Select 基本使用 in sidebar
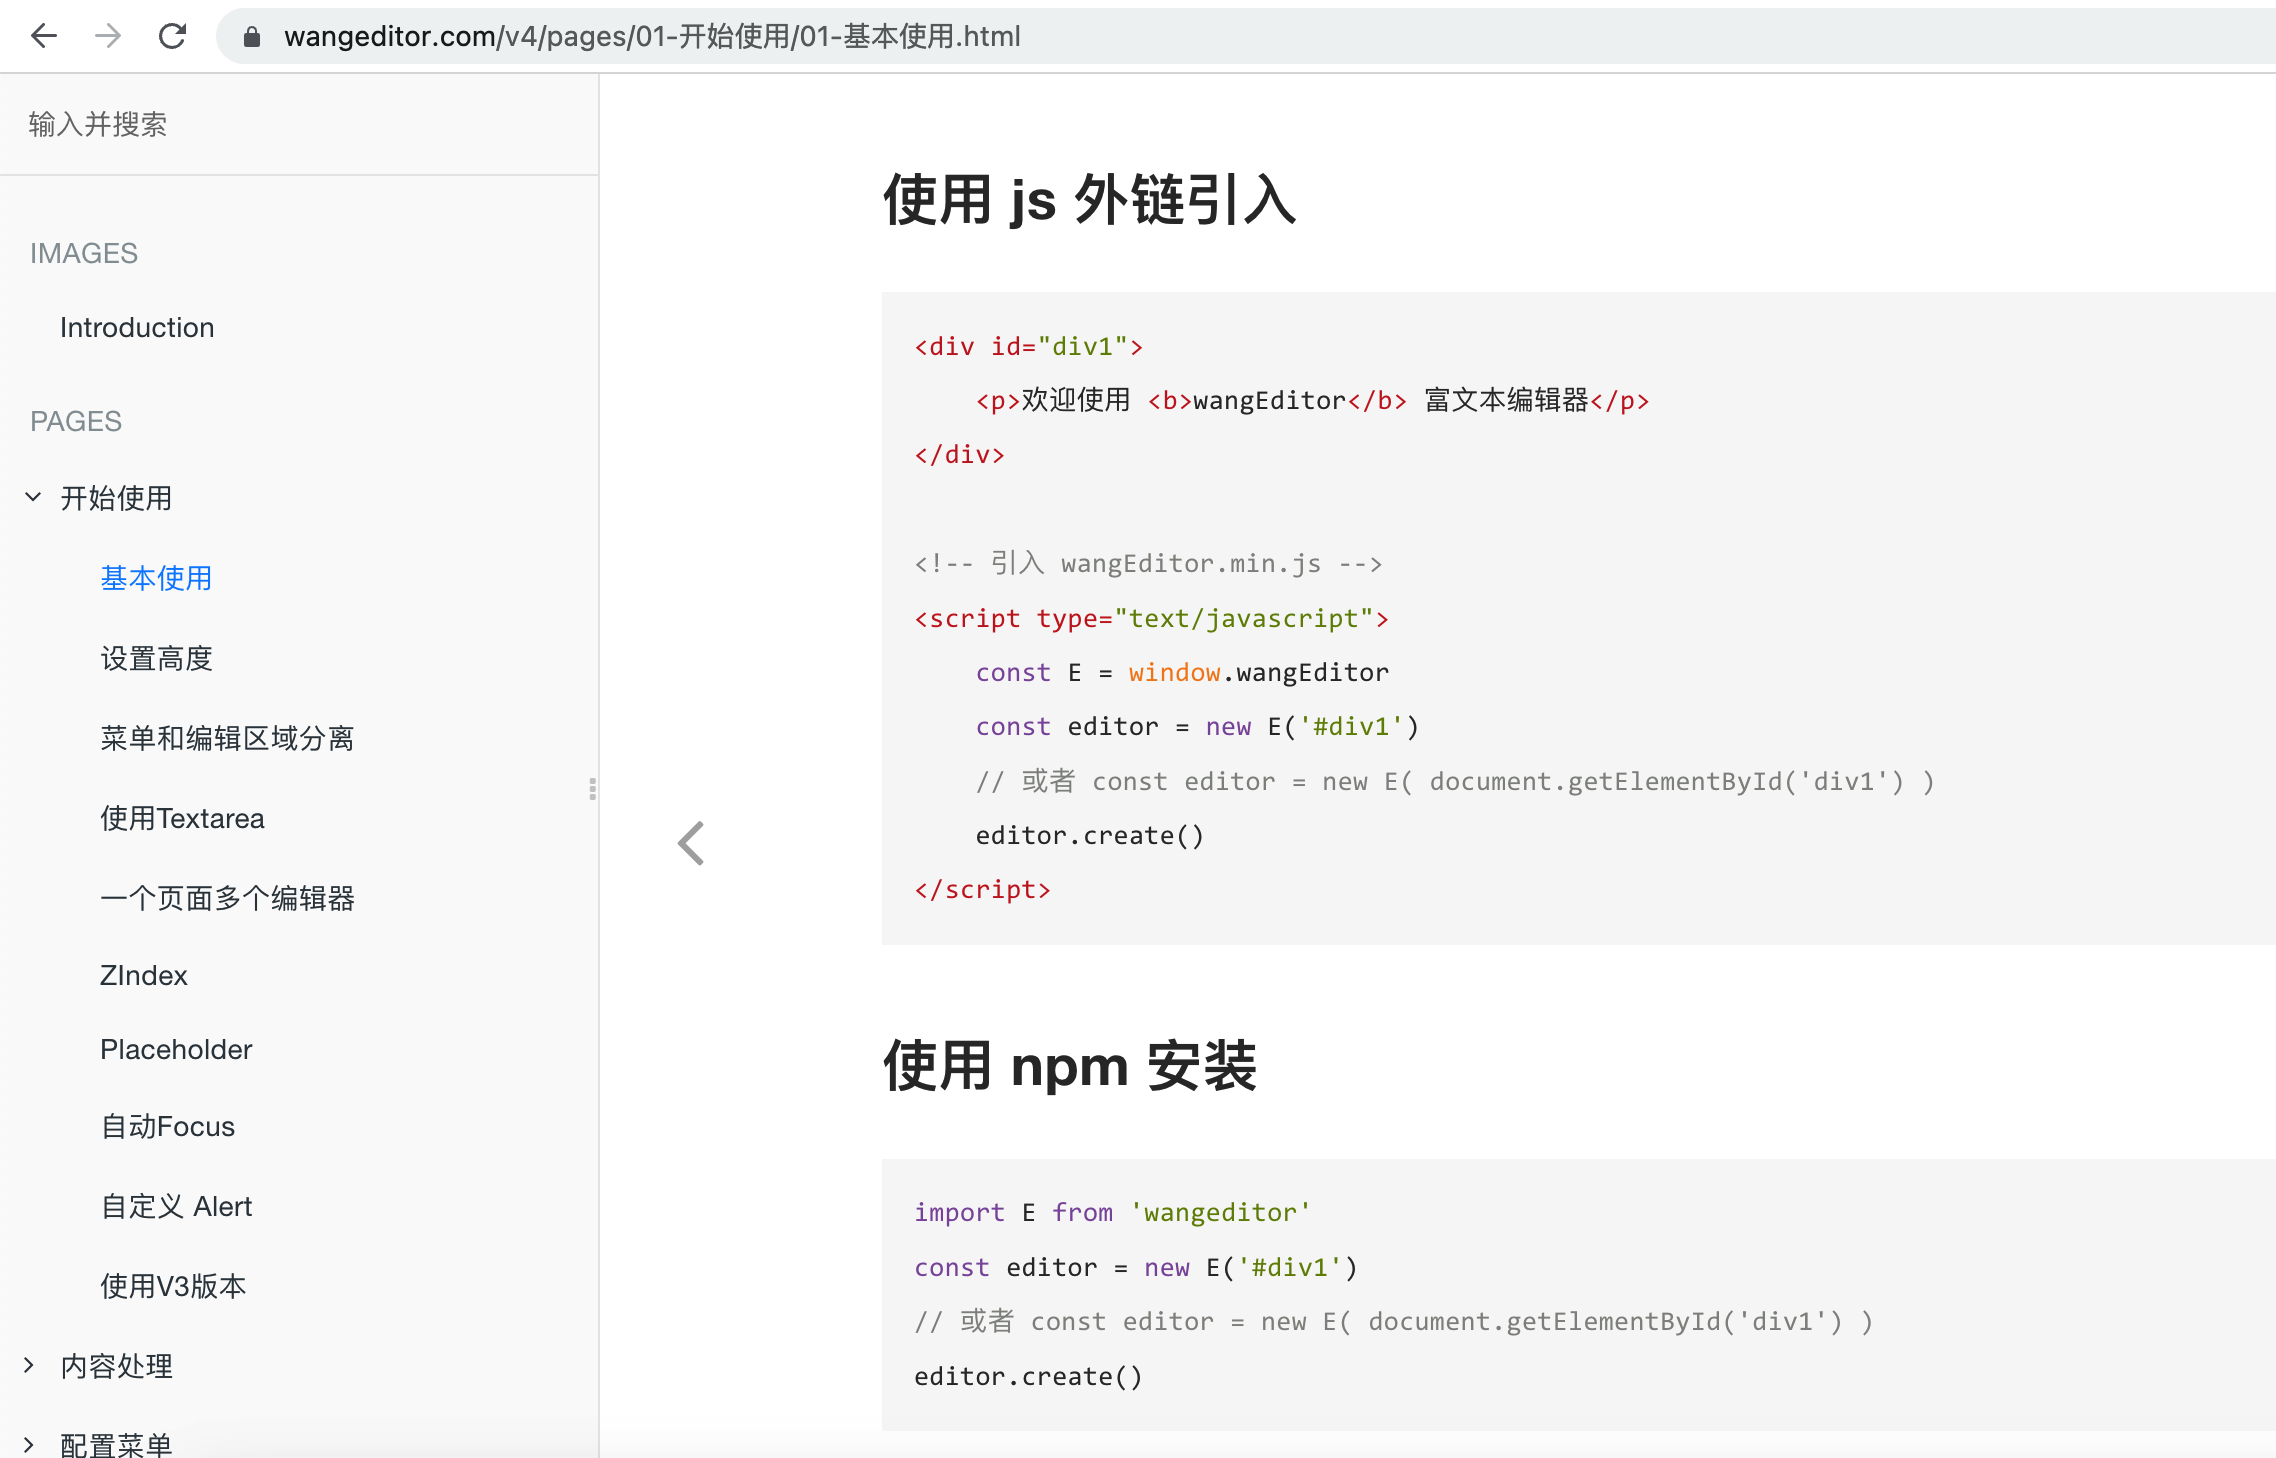Viewport: 2276px width, 1458px height. (x=156, y=578)
